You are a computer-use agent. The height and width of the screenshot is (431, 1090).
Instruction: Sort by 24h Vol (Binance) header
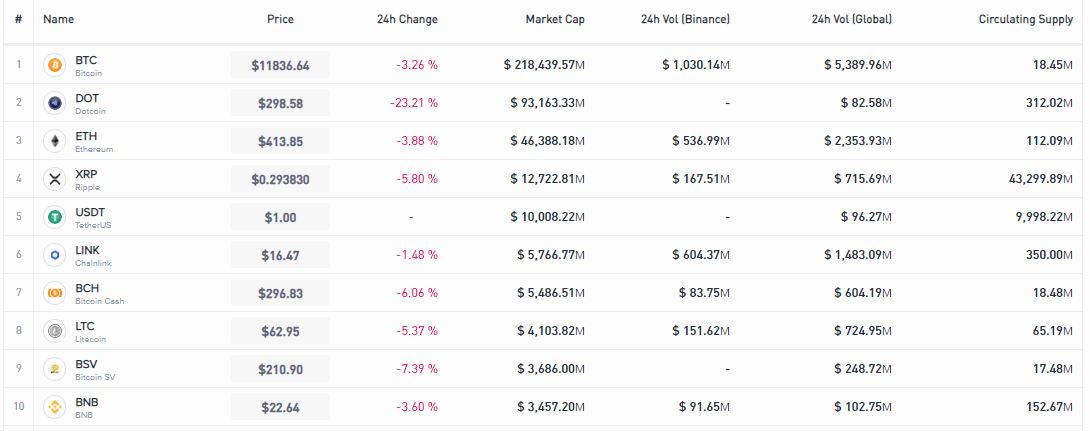685,19
